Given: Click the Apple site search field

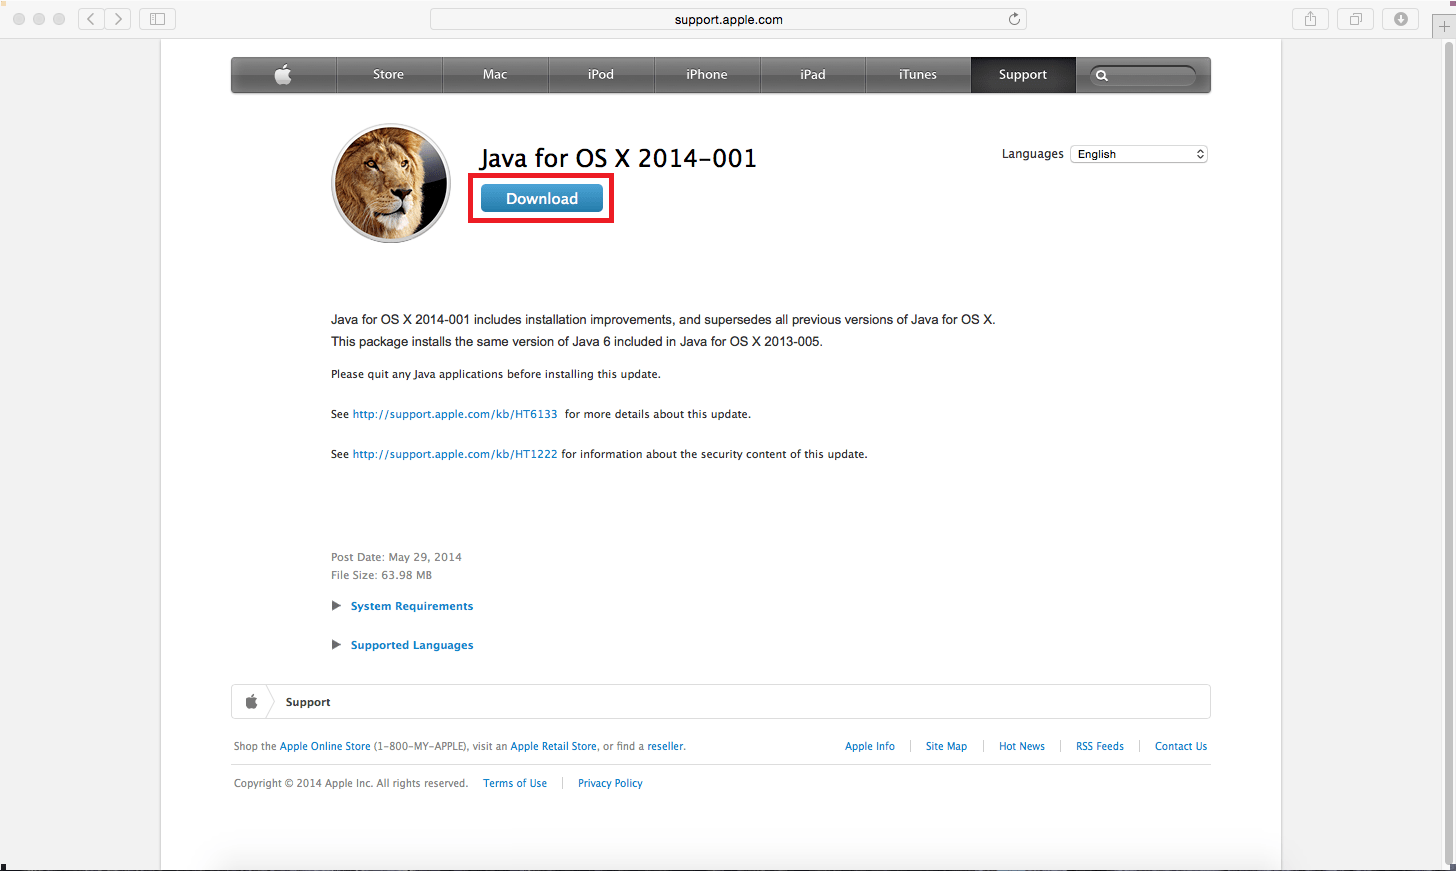Looking at the screenshot, I should click(1143, 76).
